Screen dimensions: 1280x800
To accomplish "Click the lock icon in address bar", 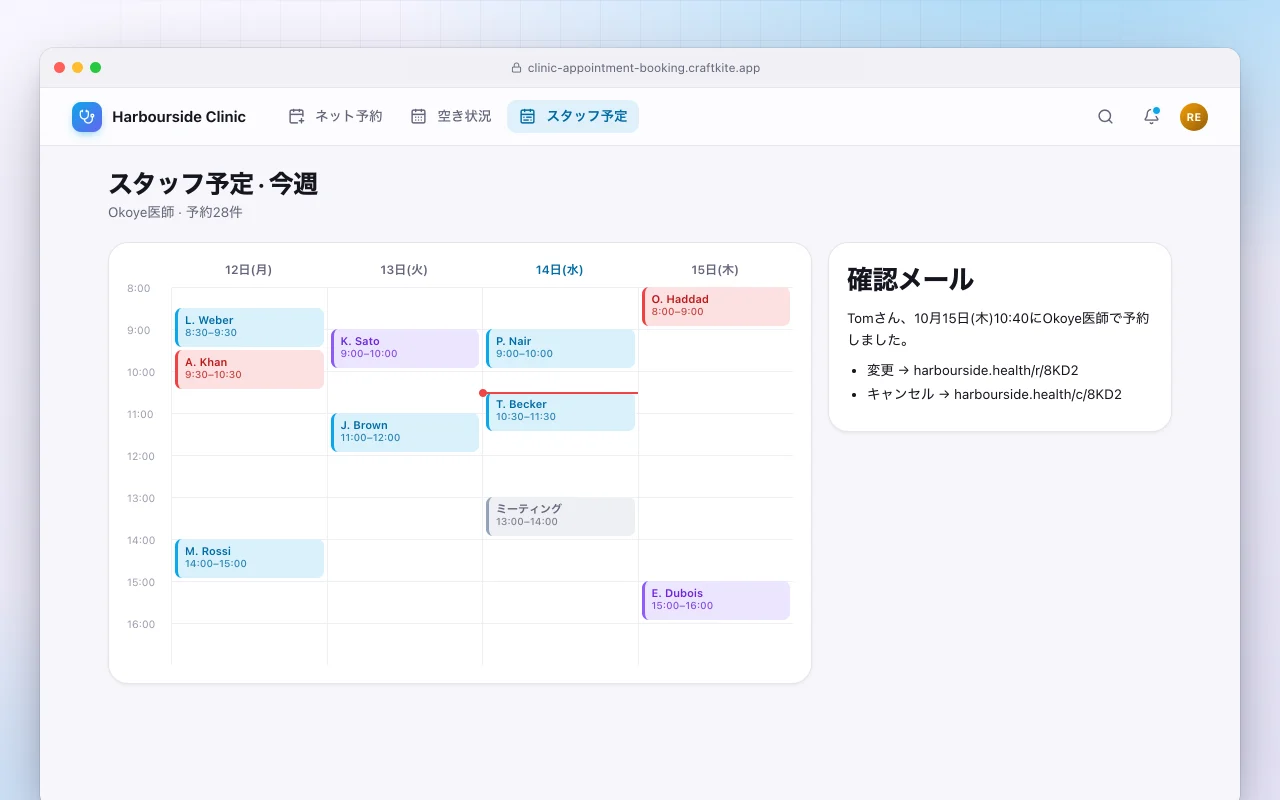I will [x=516, y=68].
